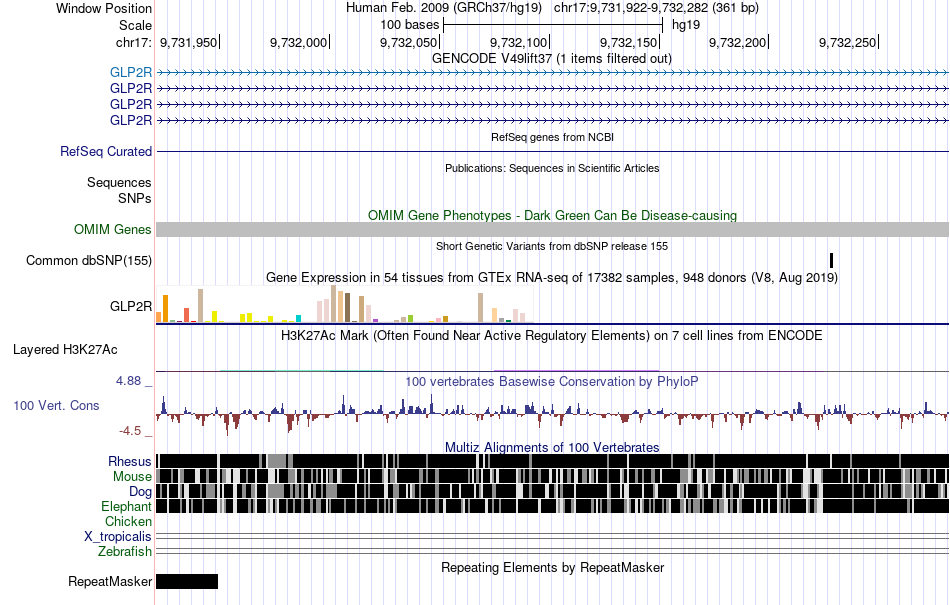Click the Window Position label
The image size is (950, 605).
click(x=104, y=8)
